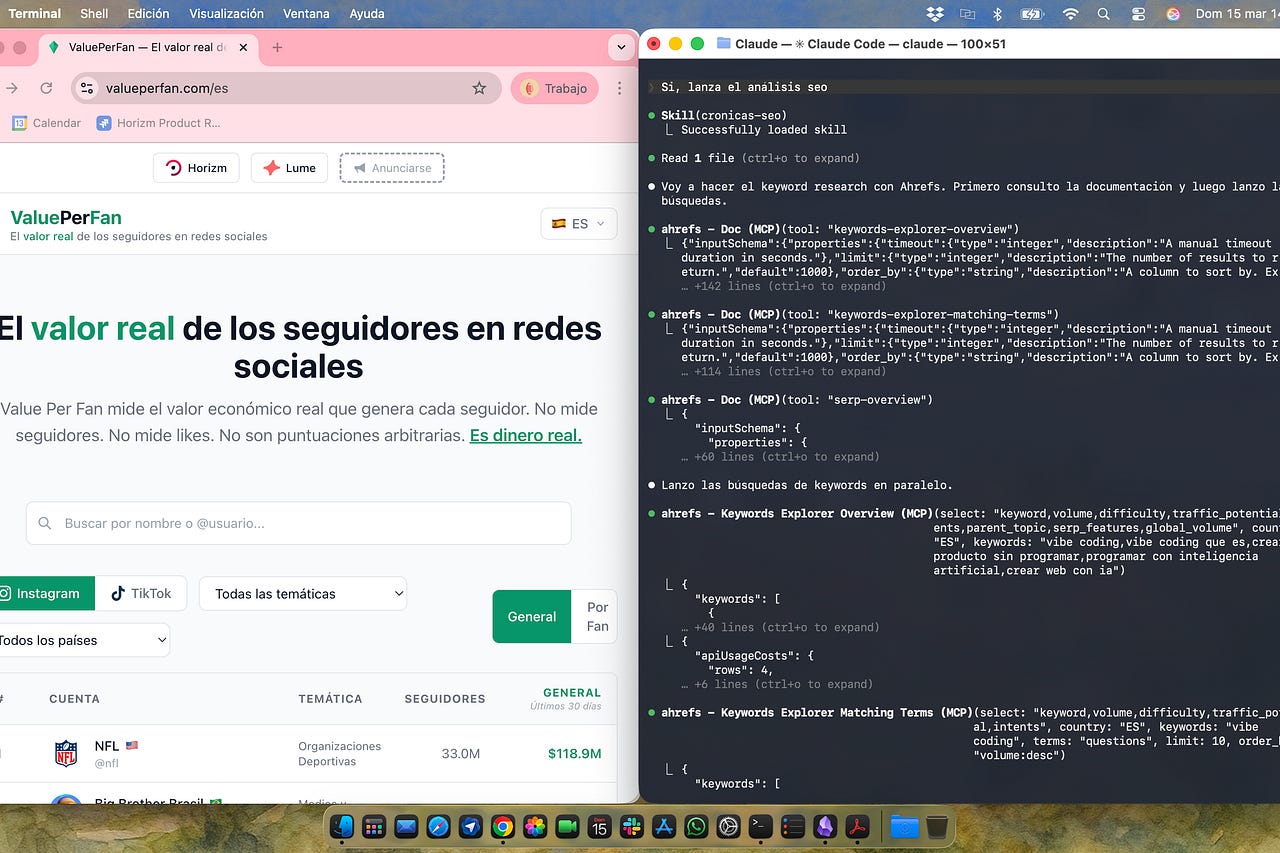1280x853 pixels.
Task: Select the General ranking mode
Action: click(x=532, y=616)
